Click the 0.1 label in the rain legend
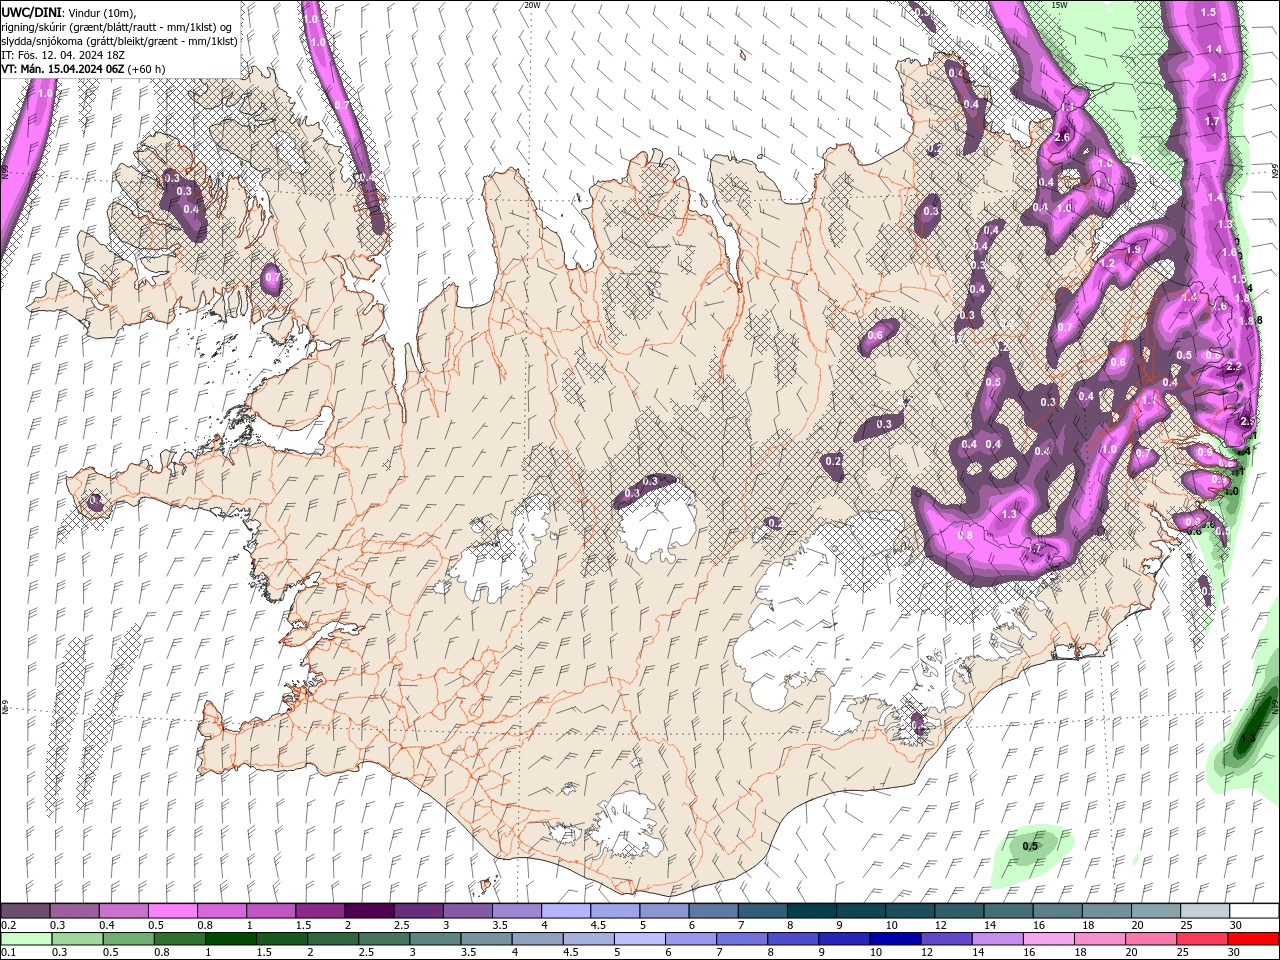Screen dimensions: 1280x960 click(x=9, y=953)
